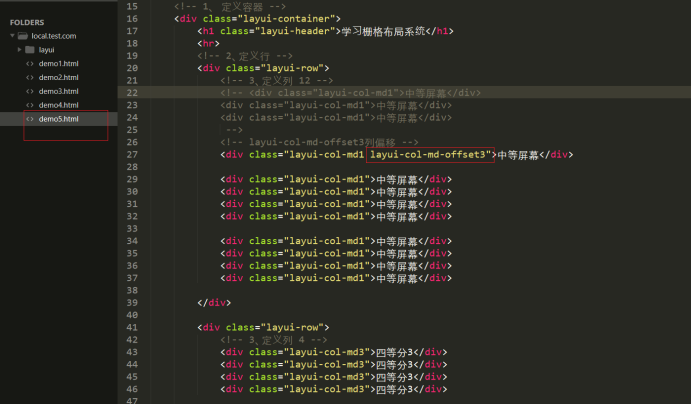
Task: Click layui-col-md1 div on line 32
Action: click(336, 216)
